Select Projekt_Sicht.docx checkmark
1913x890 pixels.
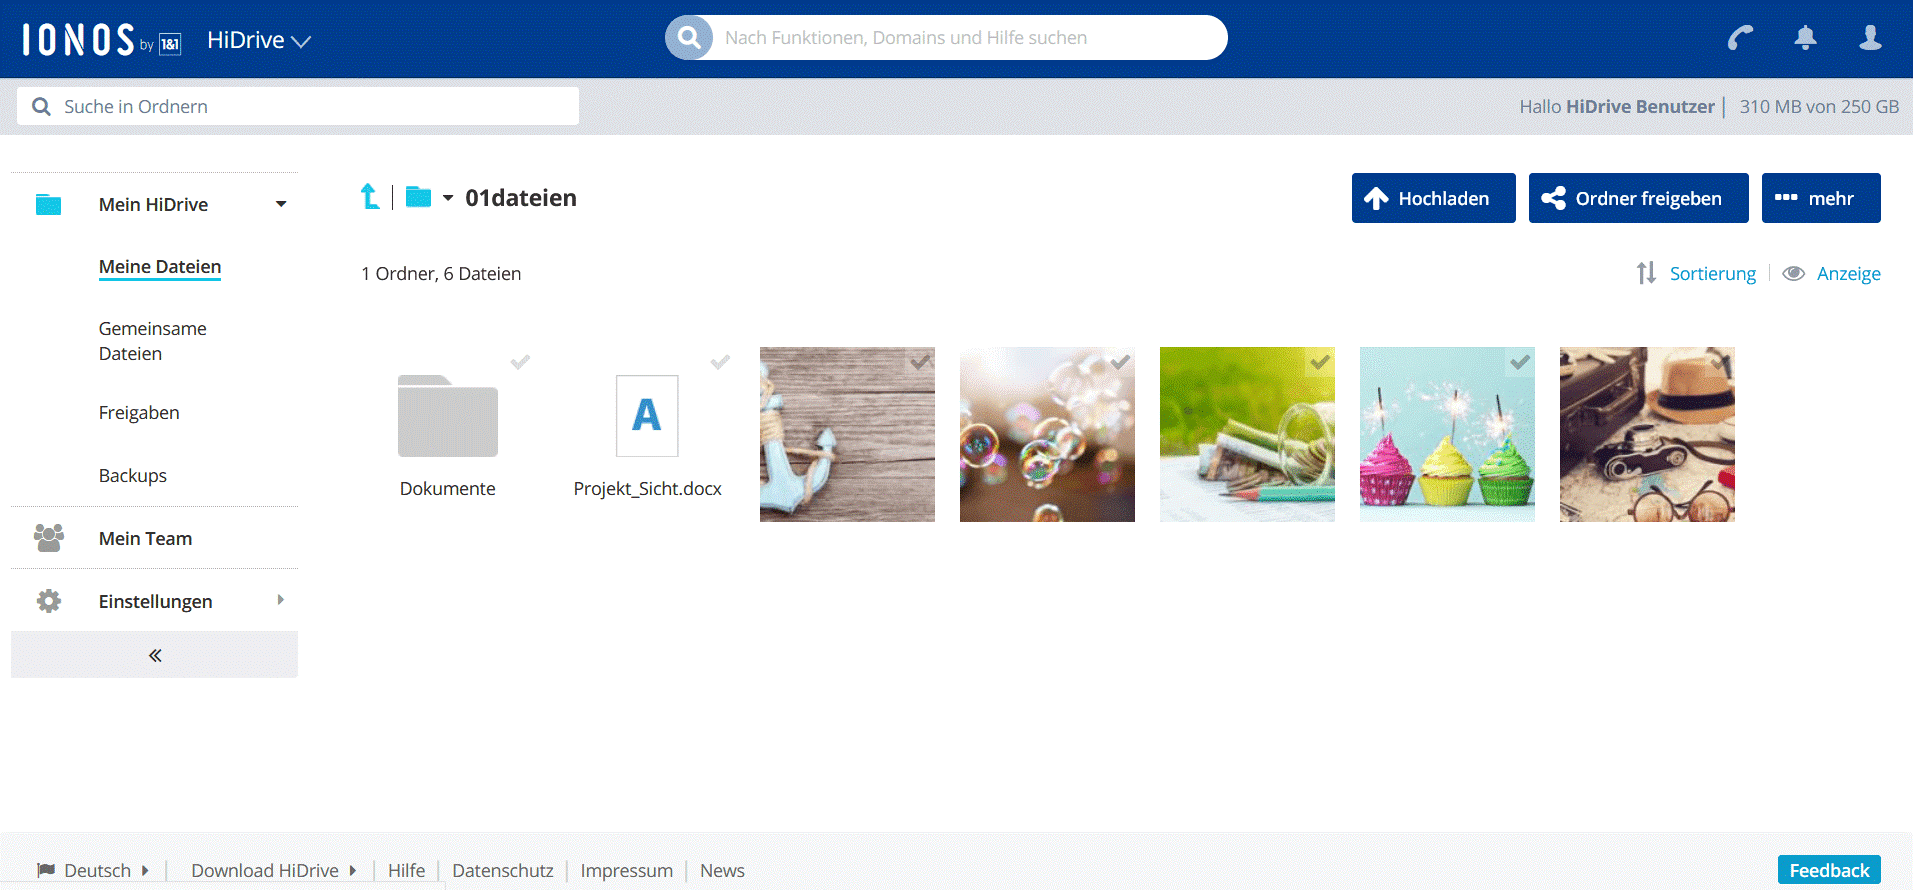click(720, 362)
